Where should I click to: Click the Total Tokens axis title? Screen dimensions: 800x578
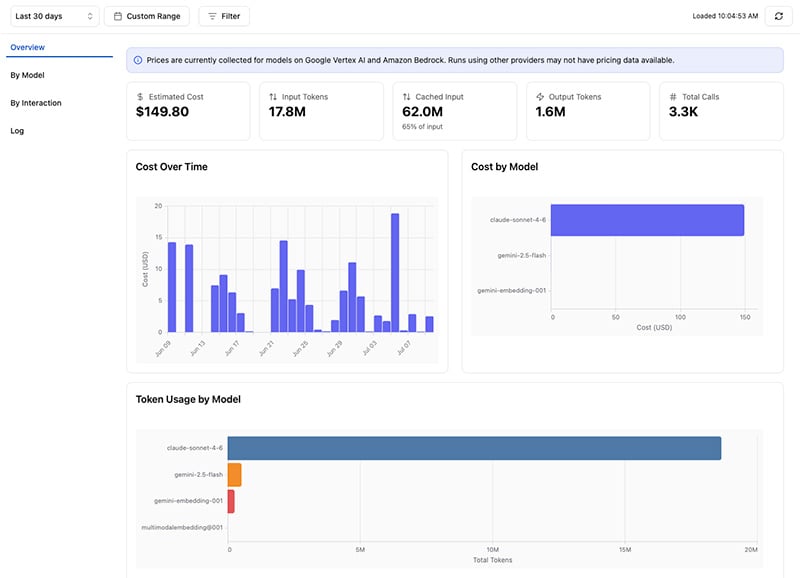pyautogui.click(x=492, y=560)
